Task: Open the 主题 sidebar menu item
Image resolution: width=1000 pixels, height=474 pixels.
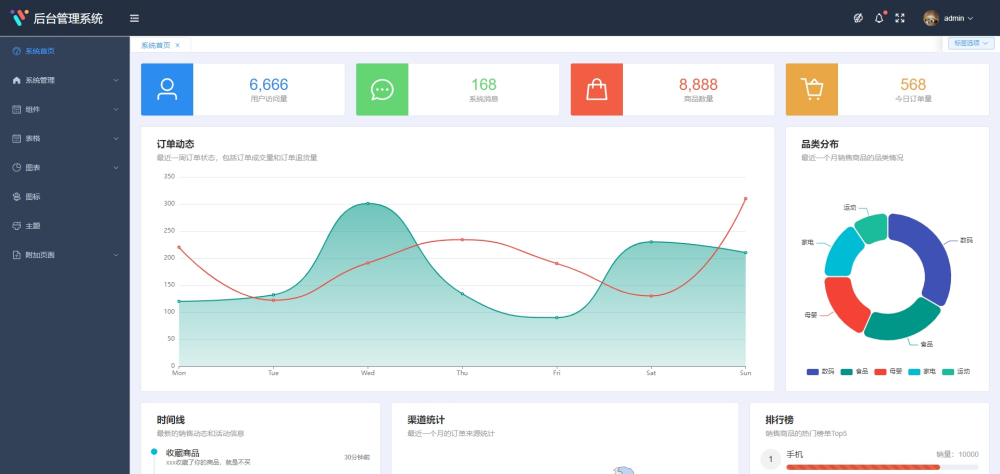Action: pyautogui.click(x=33, y=225)
